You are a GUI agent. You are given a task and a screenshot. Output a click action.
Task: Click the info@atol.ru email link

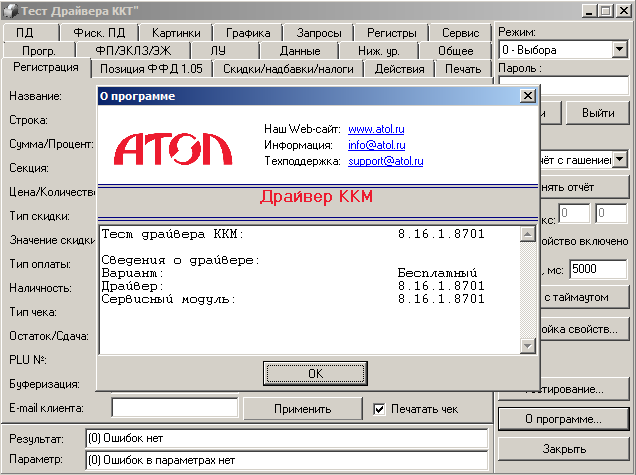pyautogui.click(x=376, y=145)
